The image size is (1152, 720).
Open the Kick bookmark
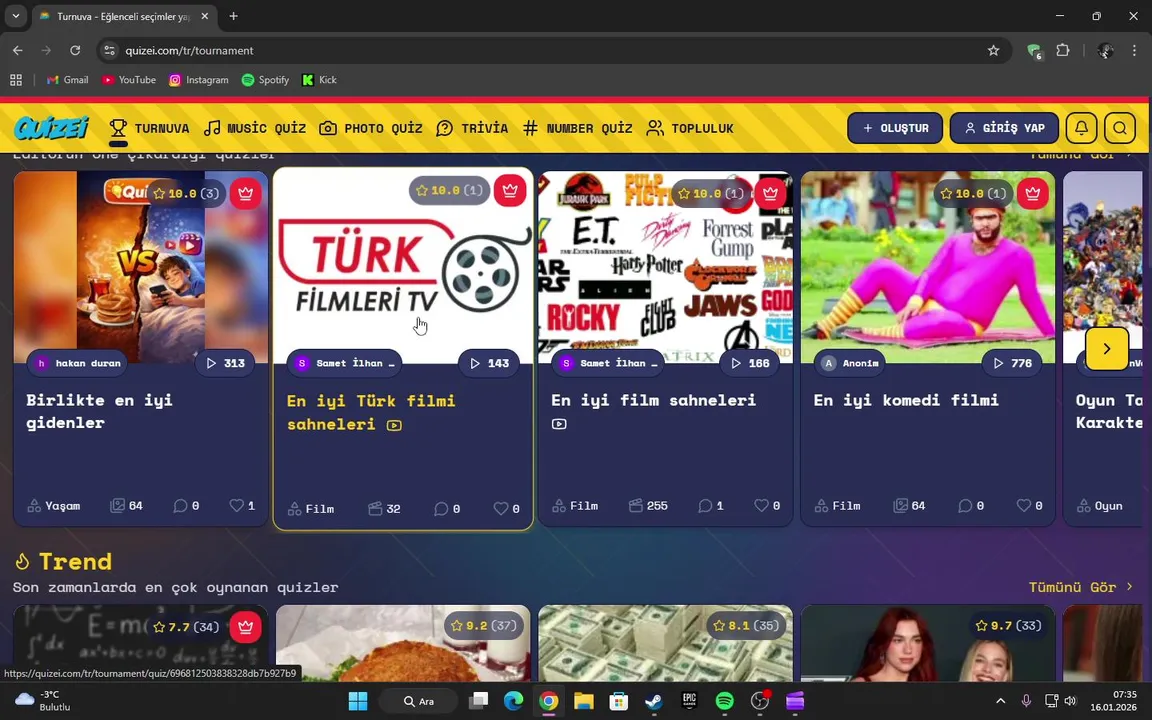pyautogui.click(x=320, y=80)
